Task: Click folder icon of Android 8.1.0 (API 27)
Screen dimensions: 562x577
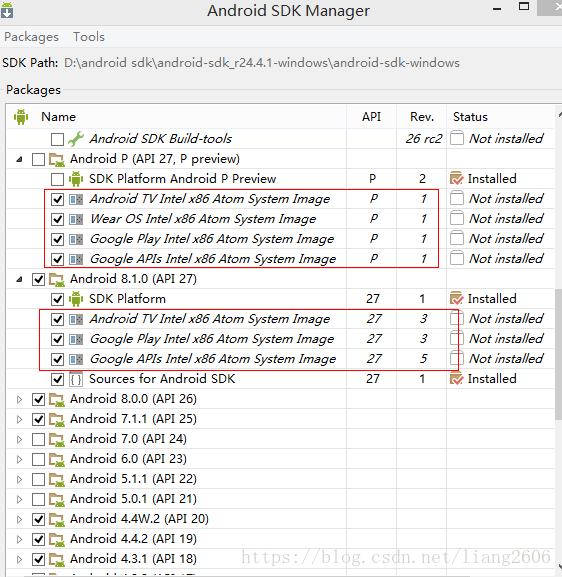Action: [x=57, y=279]
